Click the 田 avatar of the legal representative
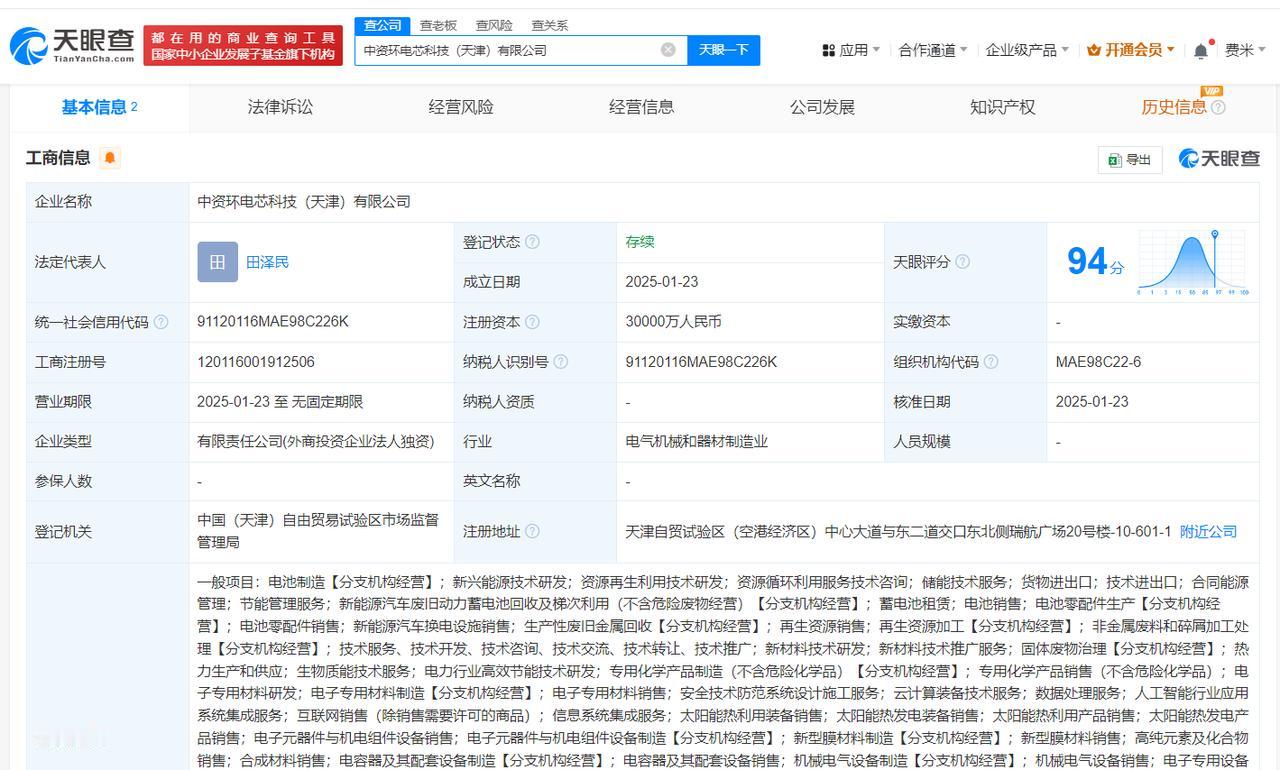Viewport: 1280px width, 770px height. pos(217,262)
